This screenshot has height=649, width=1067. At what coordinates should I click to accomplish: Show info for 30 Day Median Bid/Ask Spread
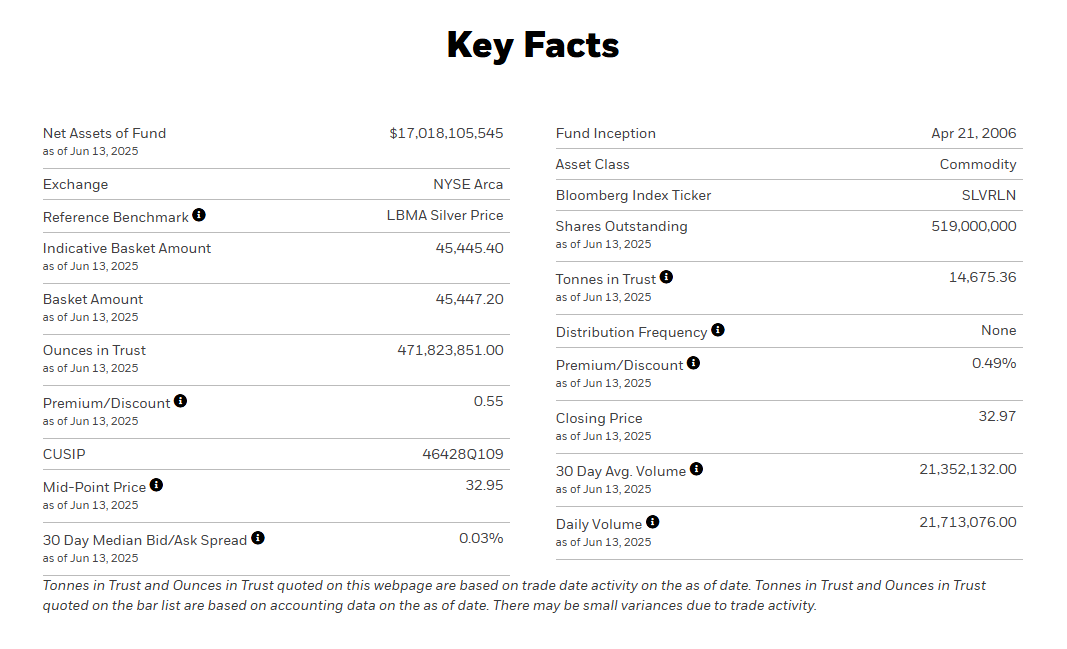tap(258, 538)
